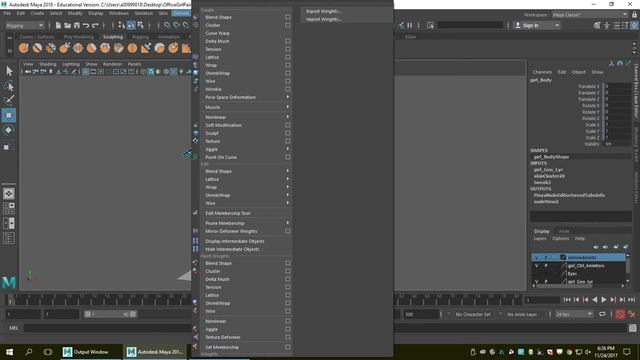Viewport: 640px width, 360px height.
Task: Select the first Sculpt tool on the shelf
Action: (x=24, y=48)
